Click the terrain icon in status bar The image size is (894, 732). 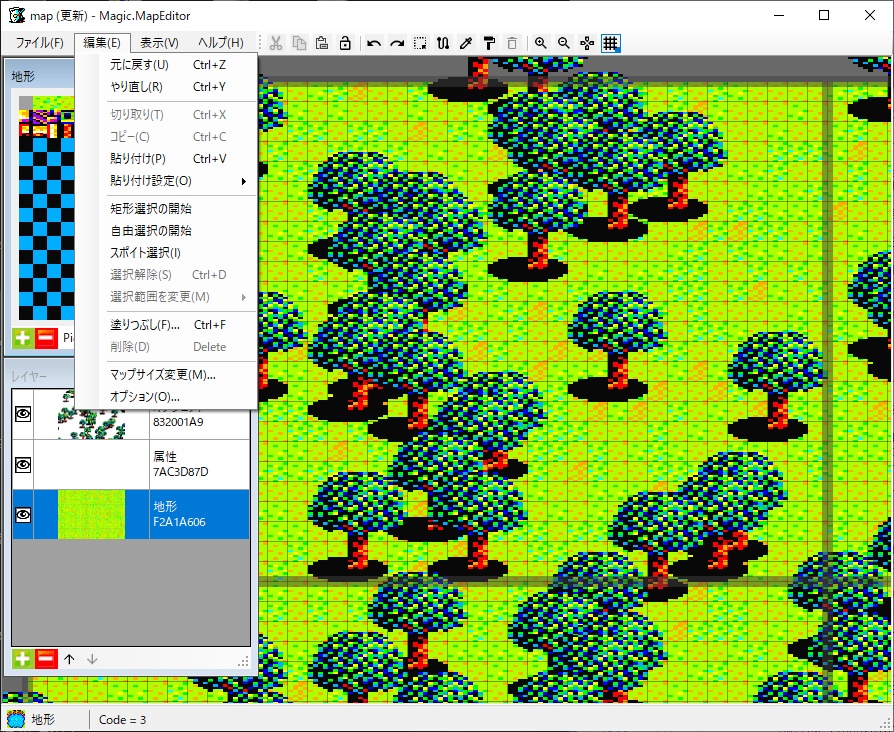click(16, 719)
